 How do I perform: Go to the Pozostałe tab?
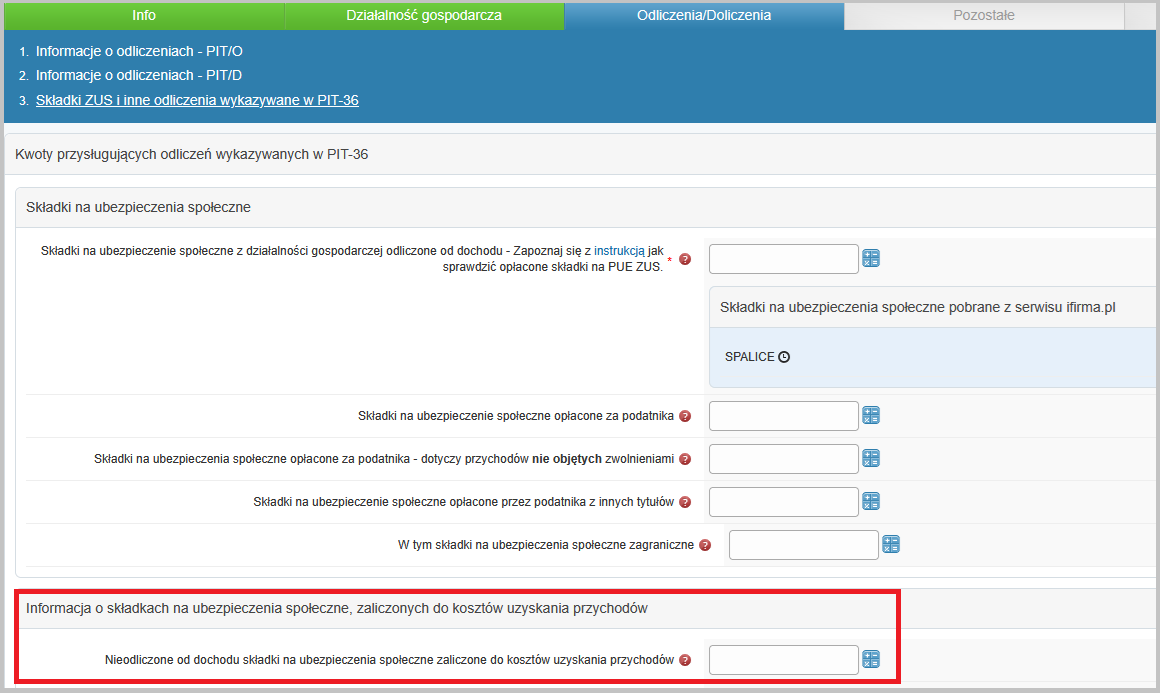(x=983, y=15)
